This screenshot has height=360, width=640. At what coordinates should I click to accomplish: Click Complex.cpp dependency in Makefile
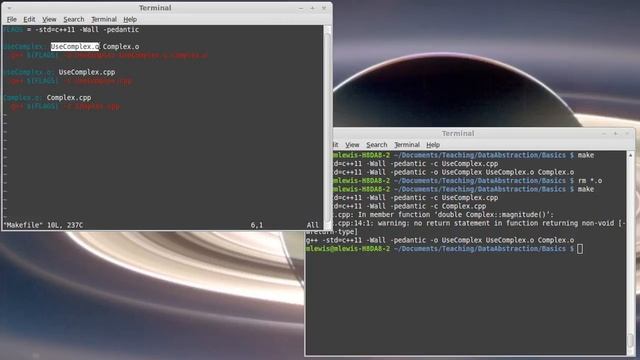coord(69,98)
